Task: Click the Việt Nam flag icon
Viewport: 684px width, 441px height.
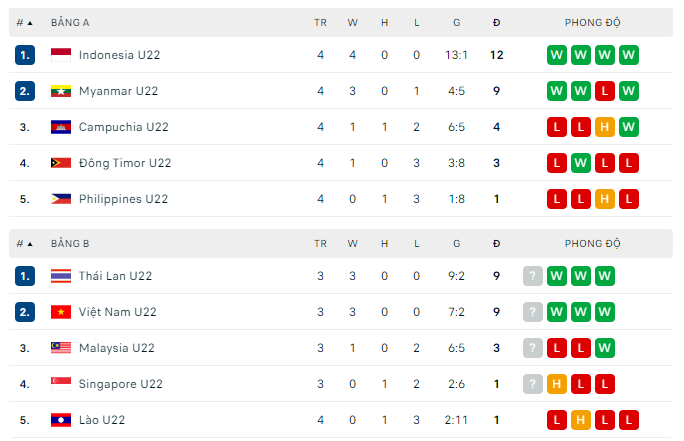Action: (61, 312)
